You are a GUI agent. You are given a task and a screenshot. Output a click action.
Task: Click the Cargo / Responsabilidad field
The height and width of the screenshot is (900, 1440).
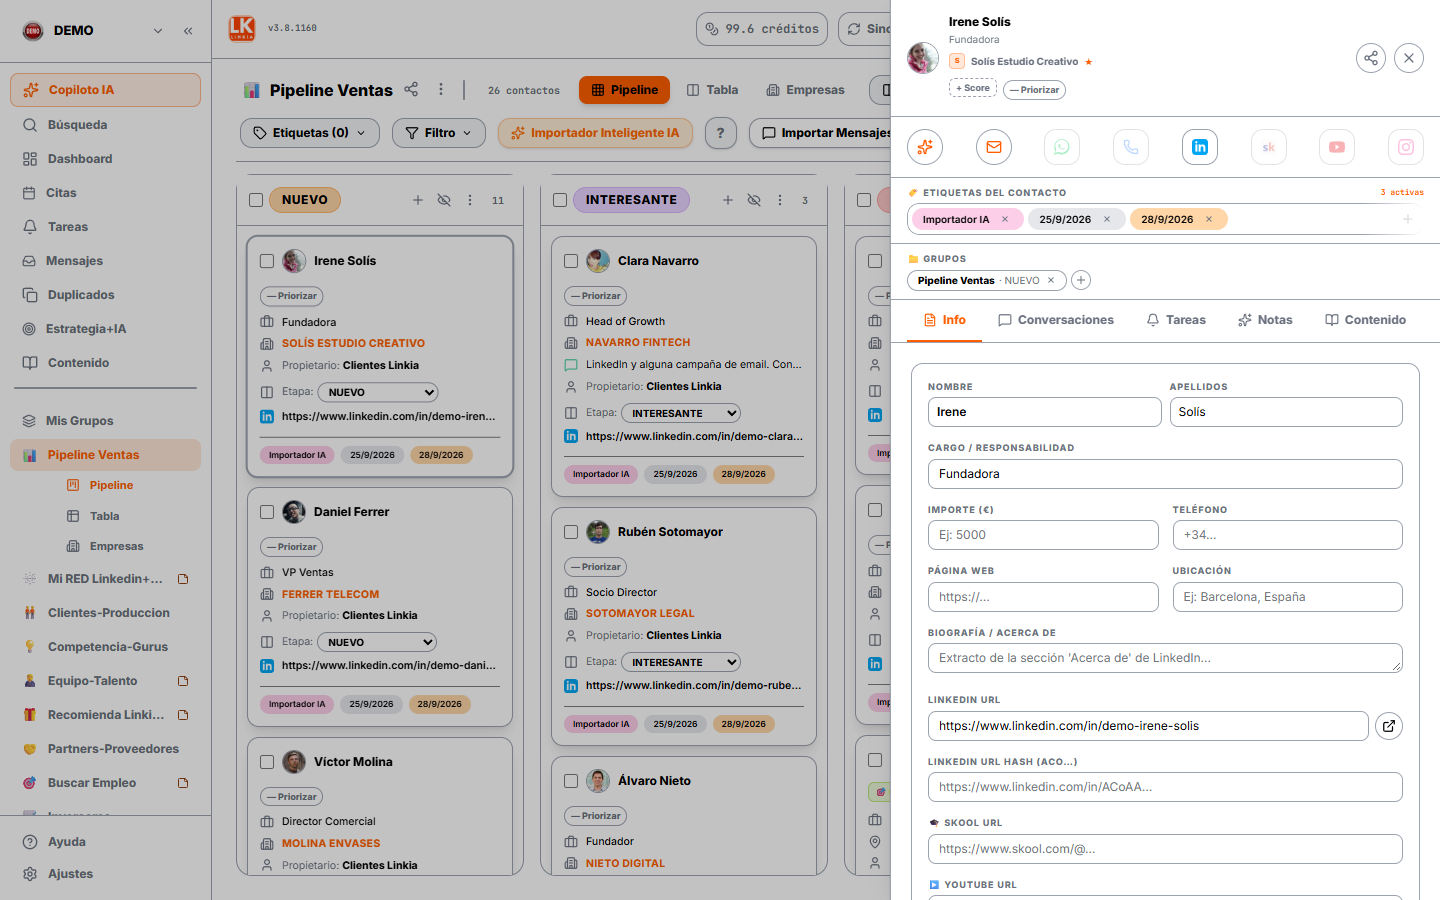point(1165,474)
